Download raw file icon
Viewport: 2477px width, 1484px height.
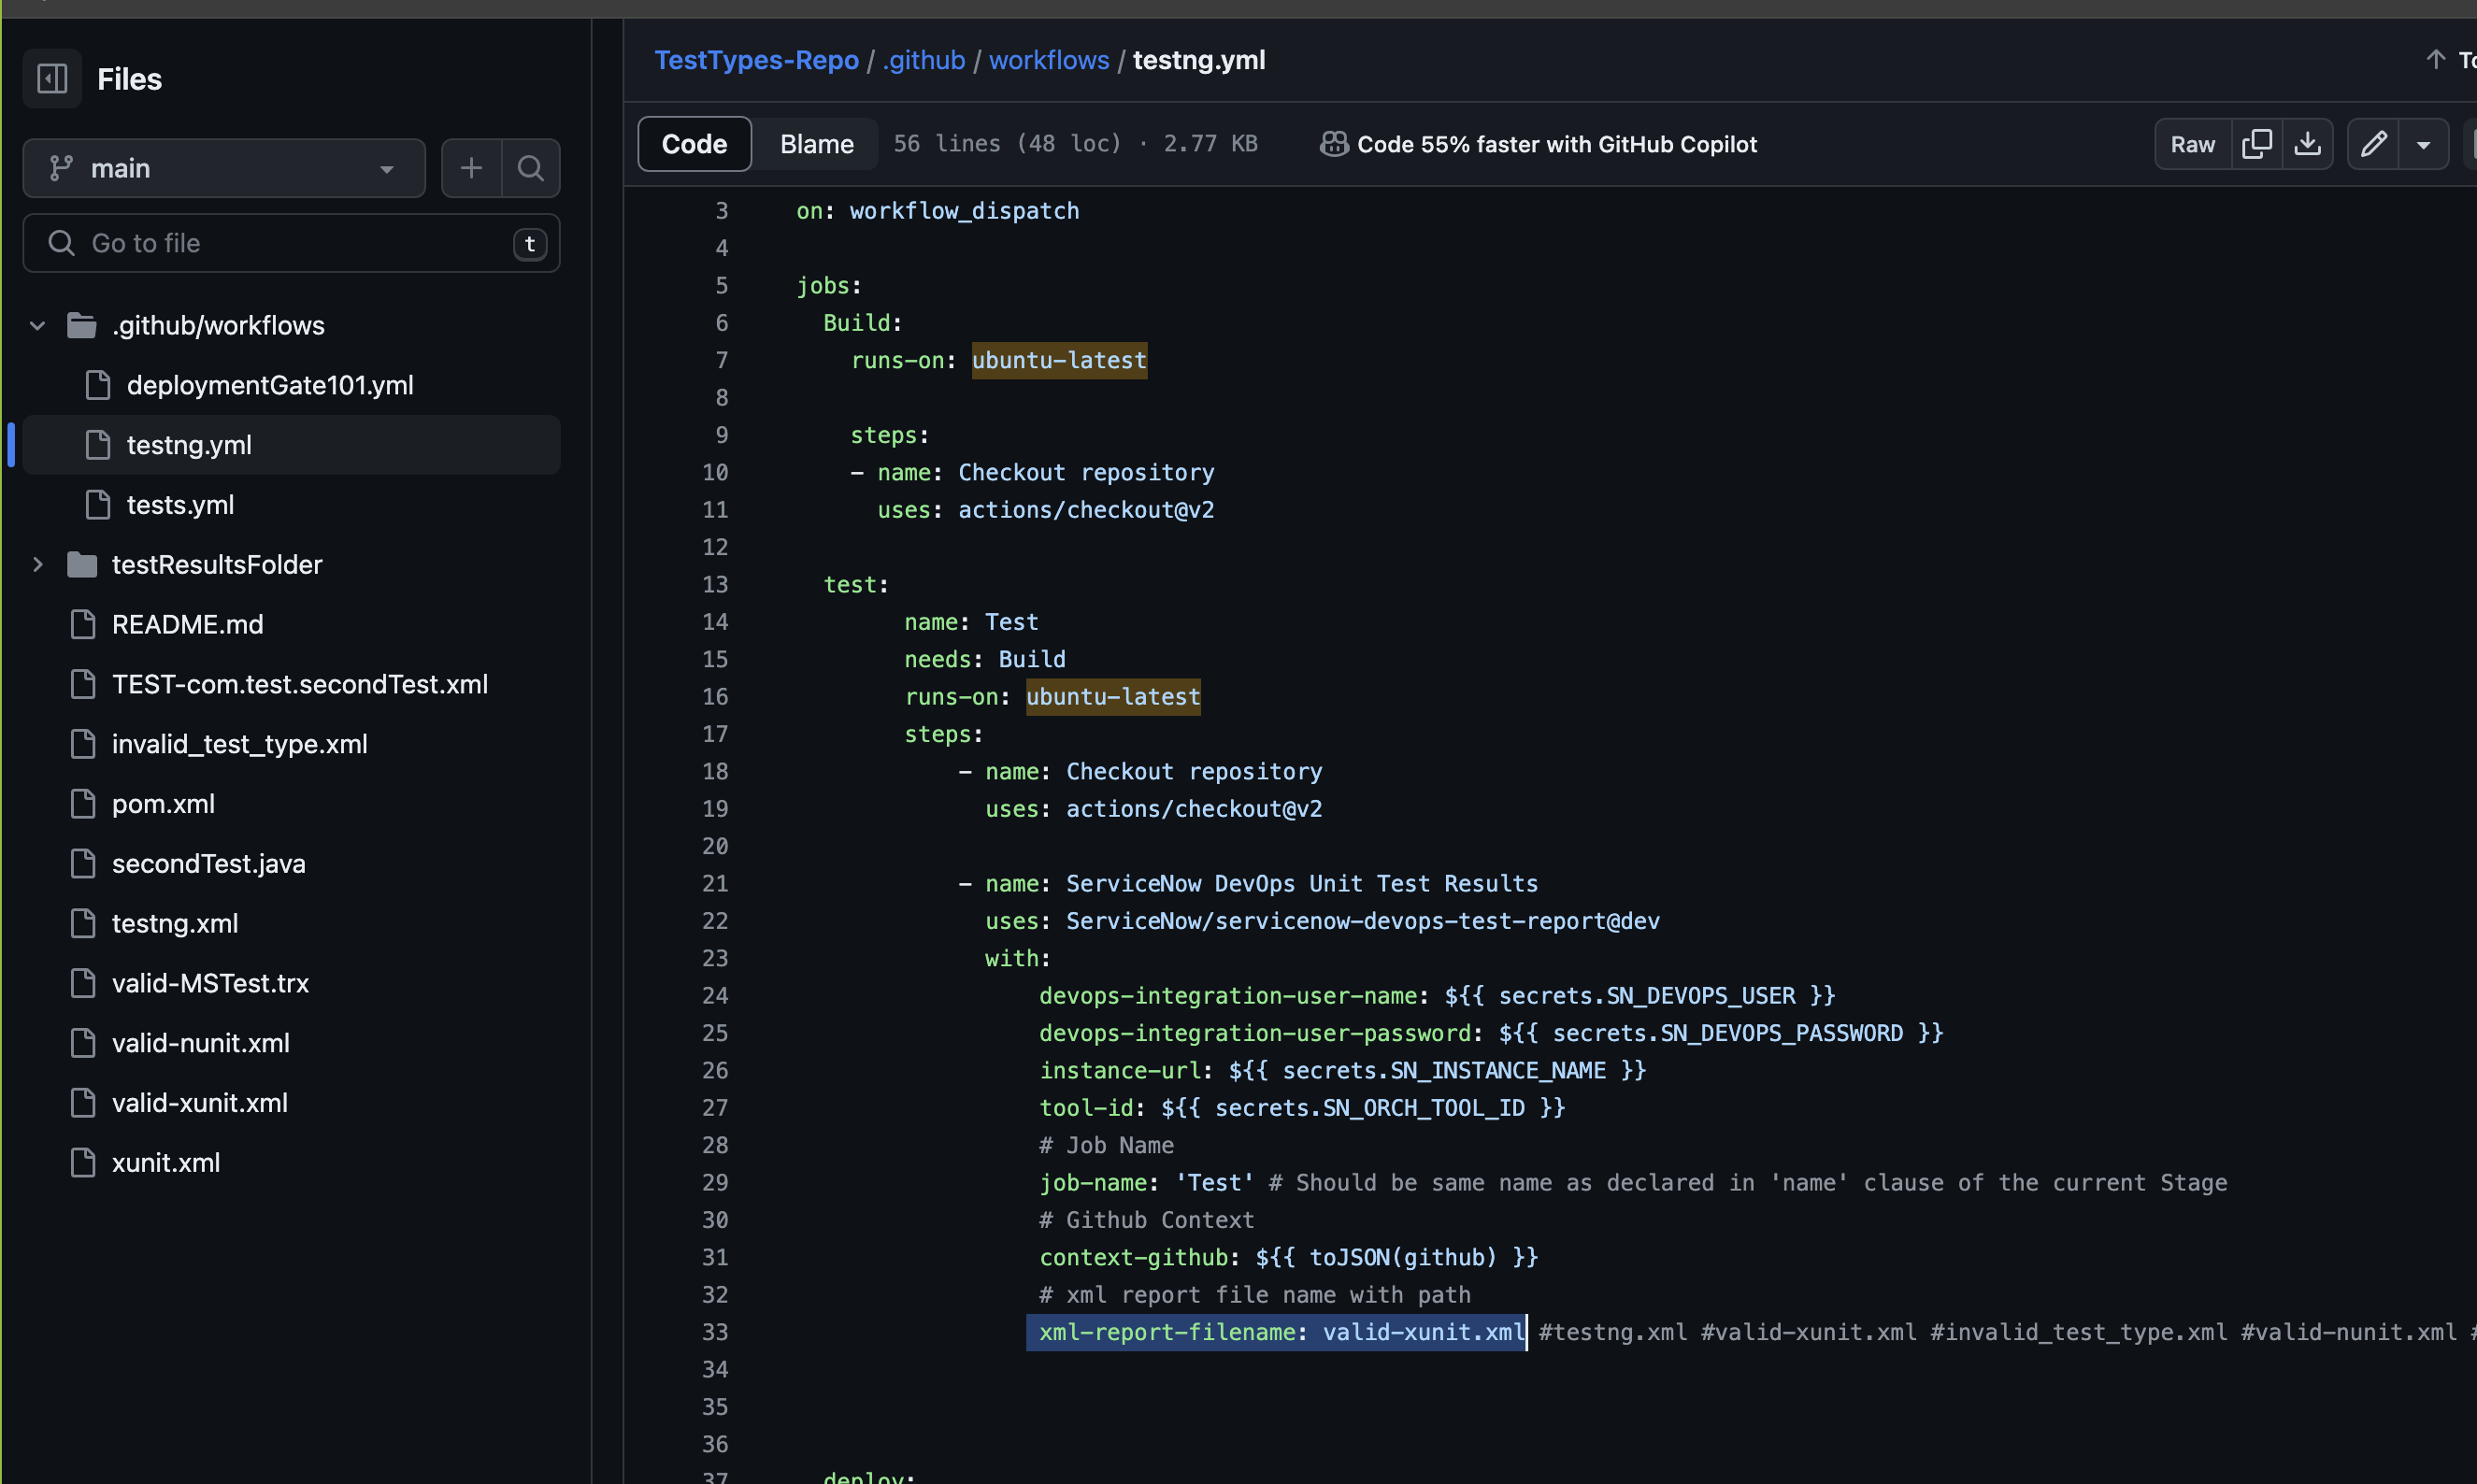pos(2307,144)
